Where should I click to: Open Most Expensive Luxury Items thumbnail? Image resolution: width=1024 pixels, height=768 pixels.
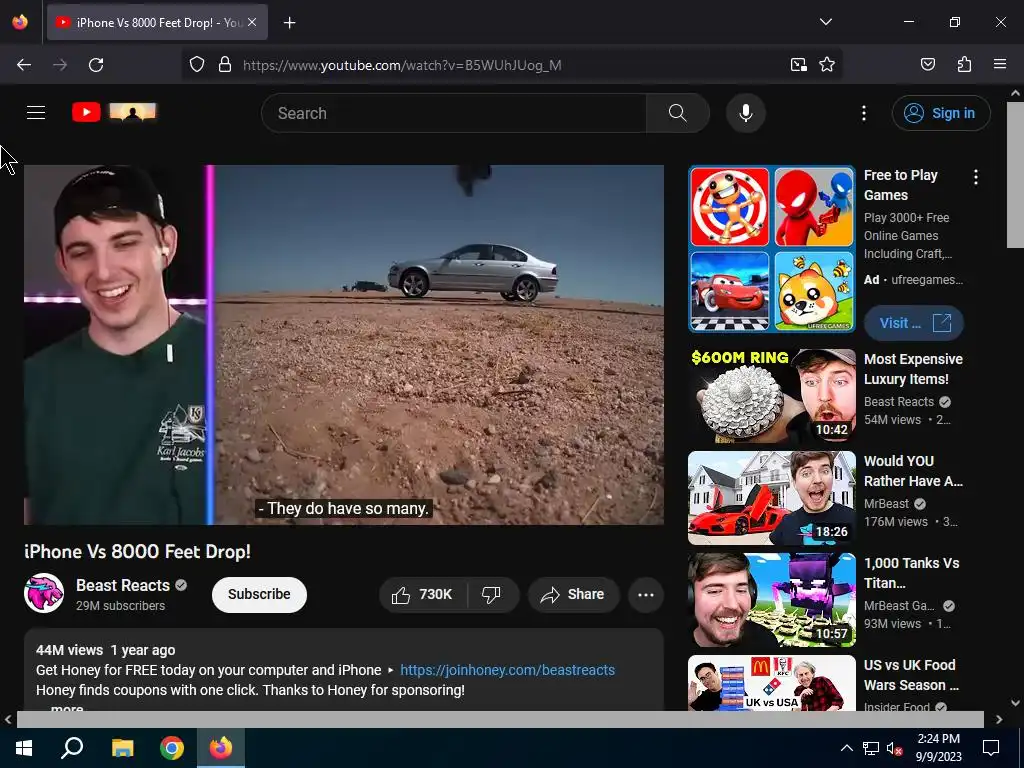771,396
